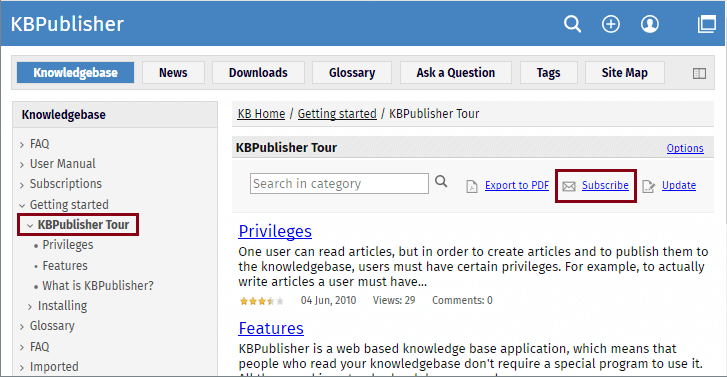Open the search icon in header

(572, 24)
